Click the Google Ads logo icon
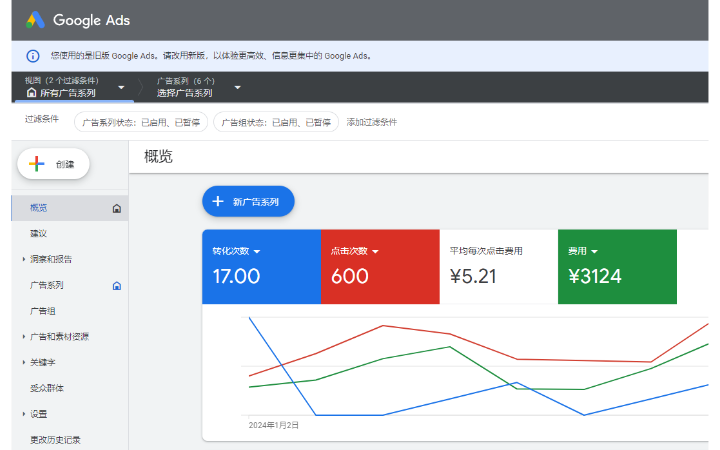 click(x=35, y=20)
